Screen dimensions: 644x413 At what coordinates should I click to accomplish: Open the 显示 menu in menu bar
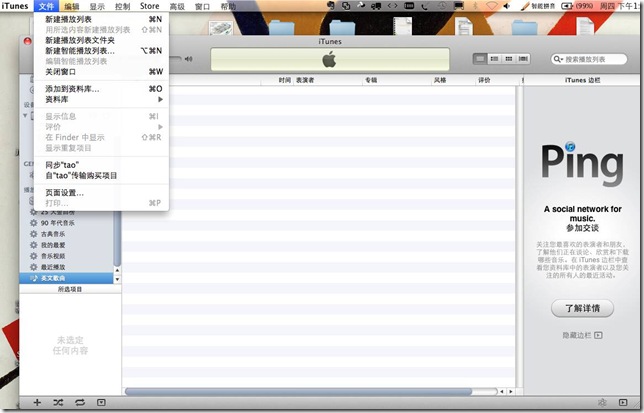click(x=97, y=6)
